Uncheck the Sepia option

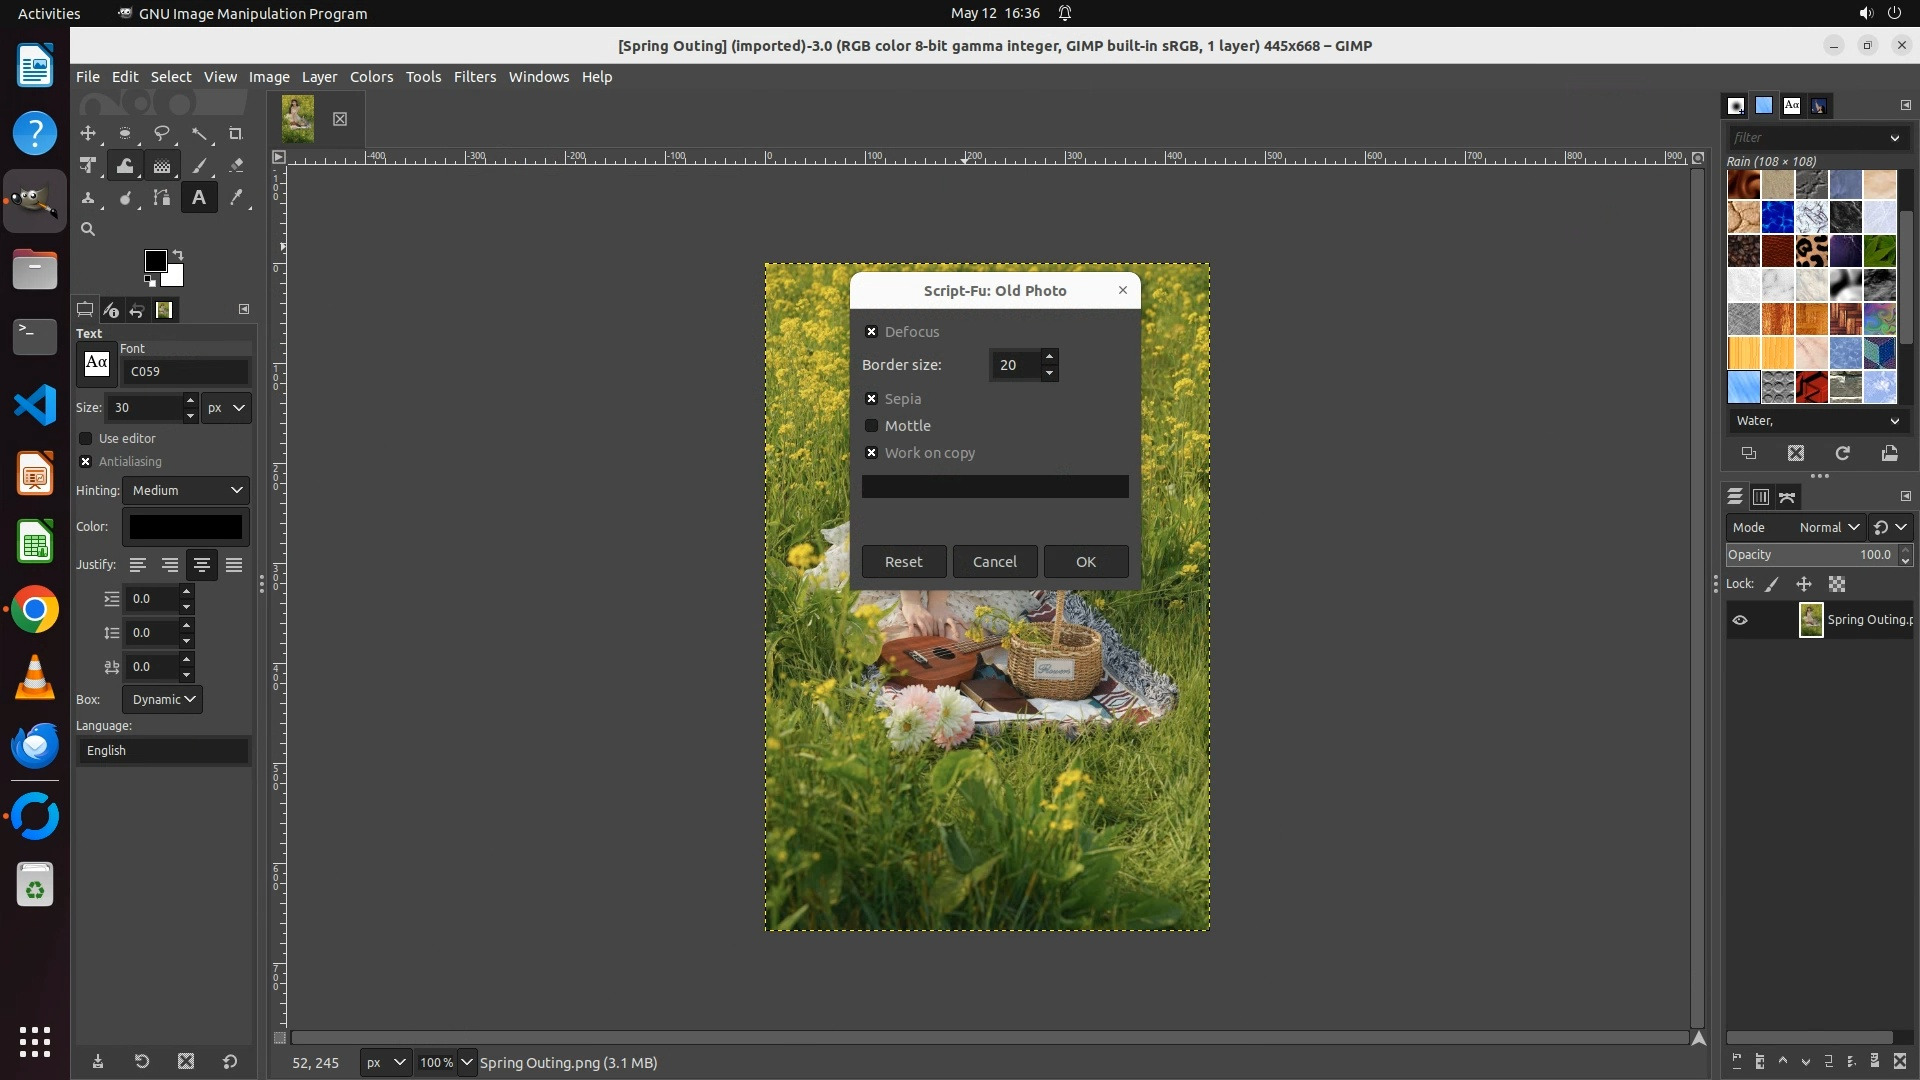tap(871, 399)
